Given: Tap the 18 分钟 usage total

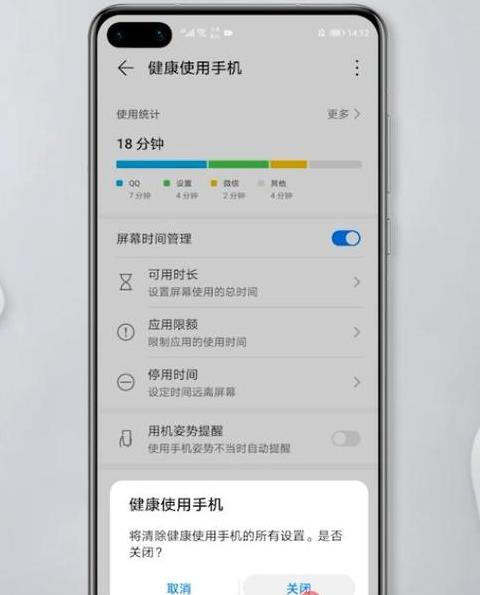Looking at the screenshot, I should (x=140, y=144).
